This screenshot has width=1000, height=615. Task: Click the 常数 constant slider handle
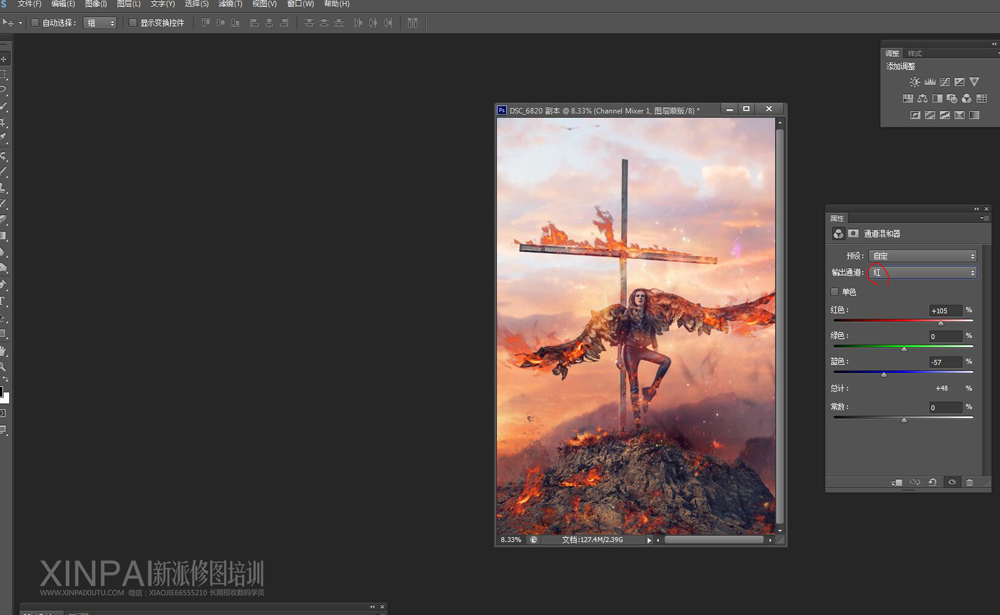pyautogui.click(x=904, y=420)
